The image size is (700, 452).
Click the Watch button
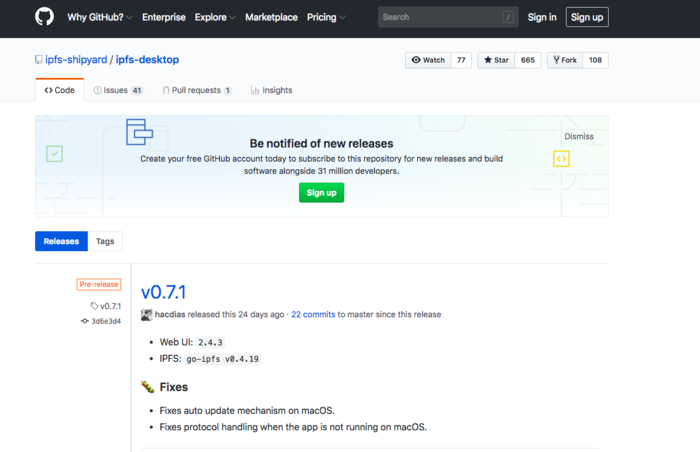pos(428,60)
